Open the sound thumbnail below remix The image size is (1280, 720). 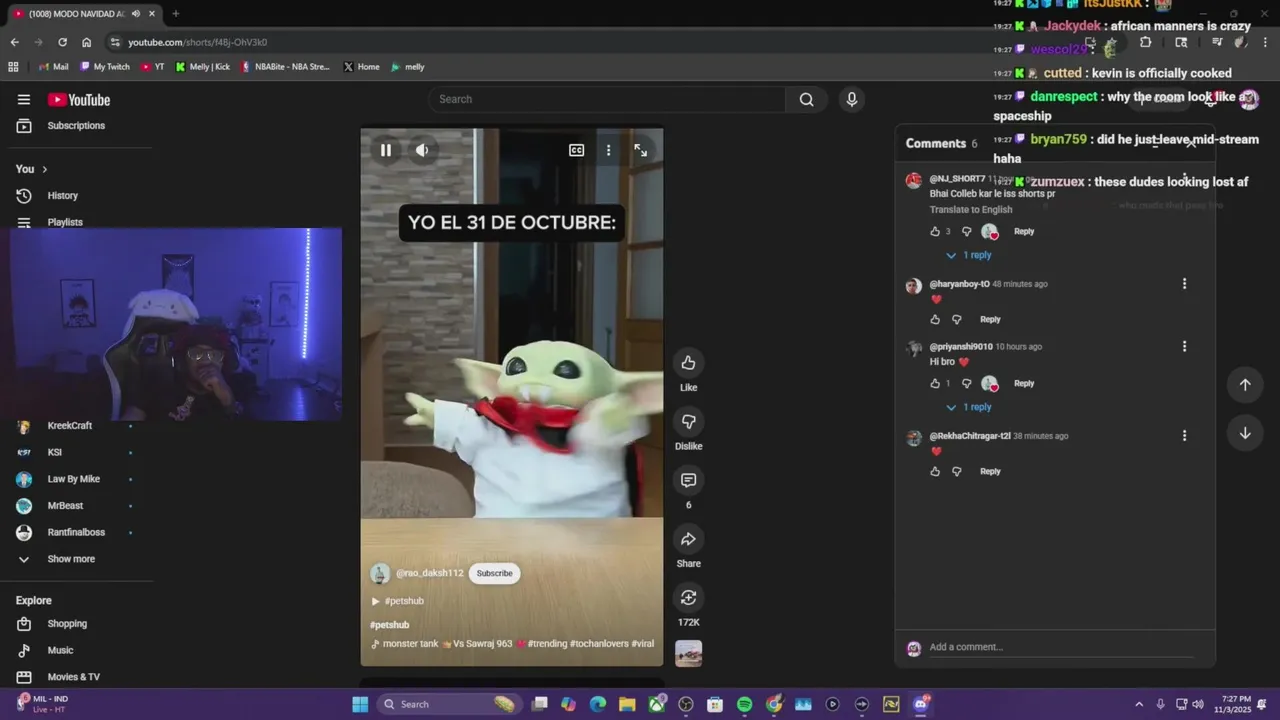point(688,653)
